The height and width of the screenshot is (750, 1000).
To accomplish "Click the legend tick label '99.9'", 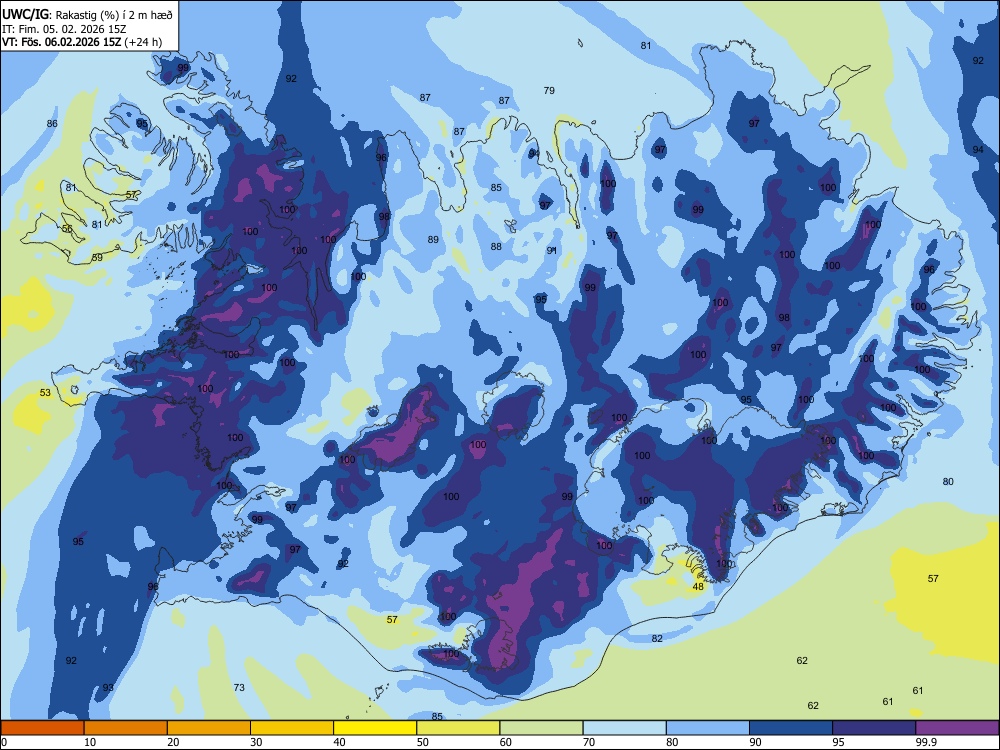I will pos(926,742).
